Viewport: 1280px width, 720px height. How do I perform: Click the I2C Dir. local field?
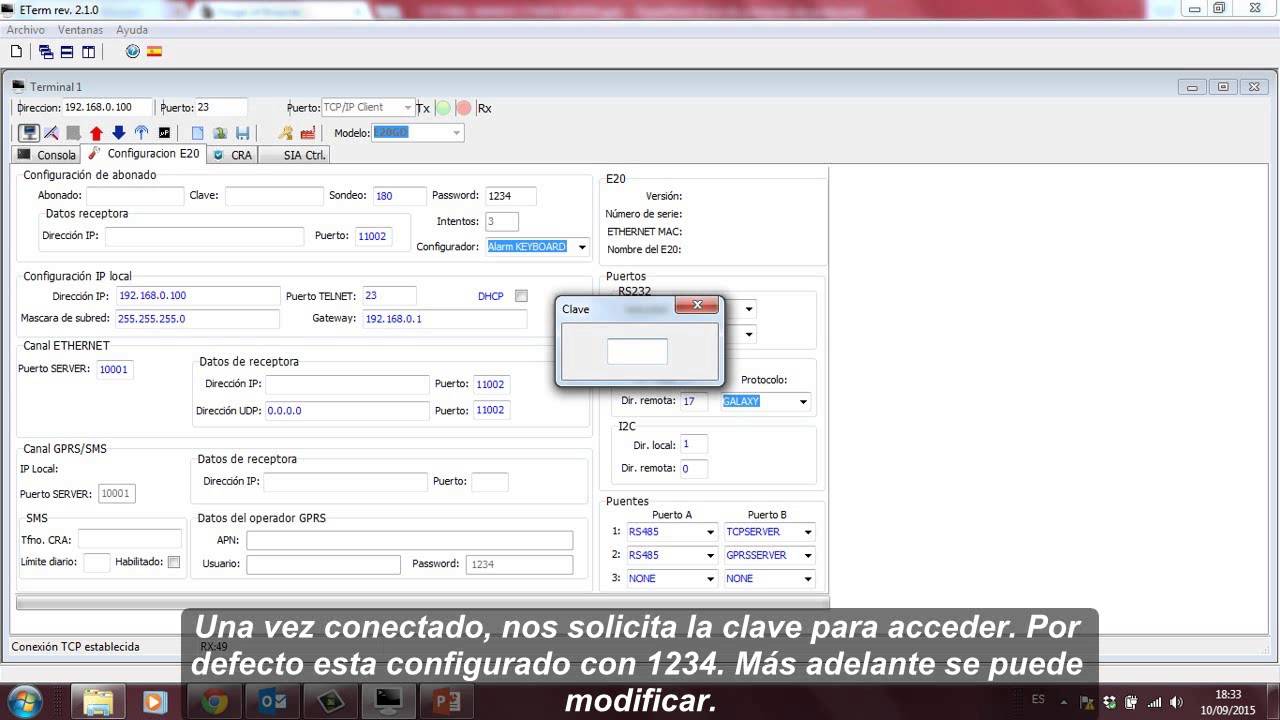click(693, 445)
